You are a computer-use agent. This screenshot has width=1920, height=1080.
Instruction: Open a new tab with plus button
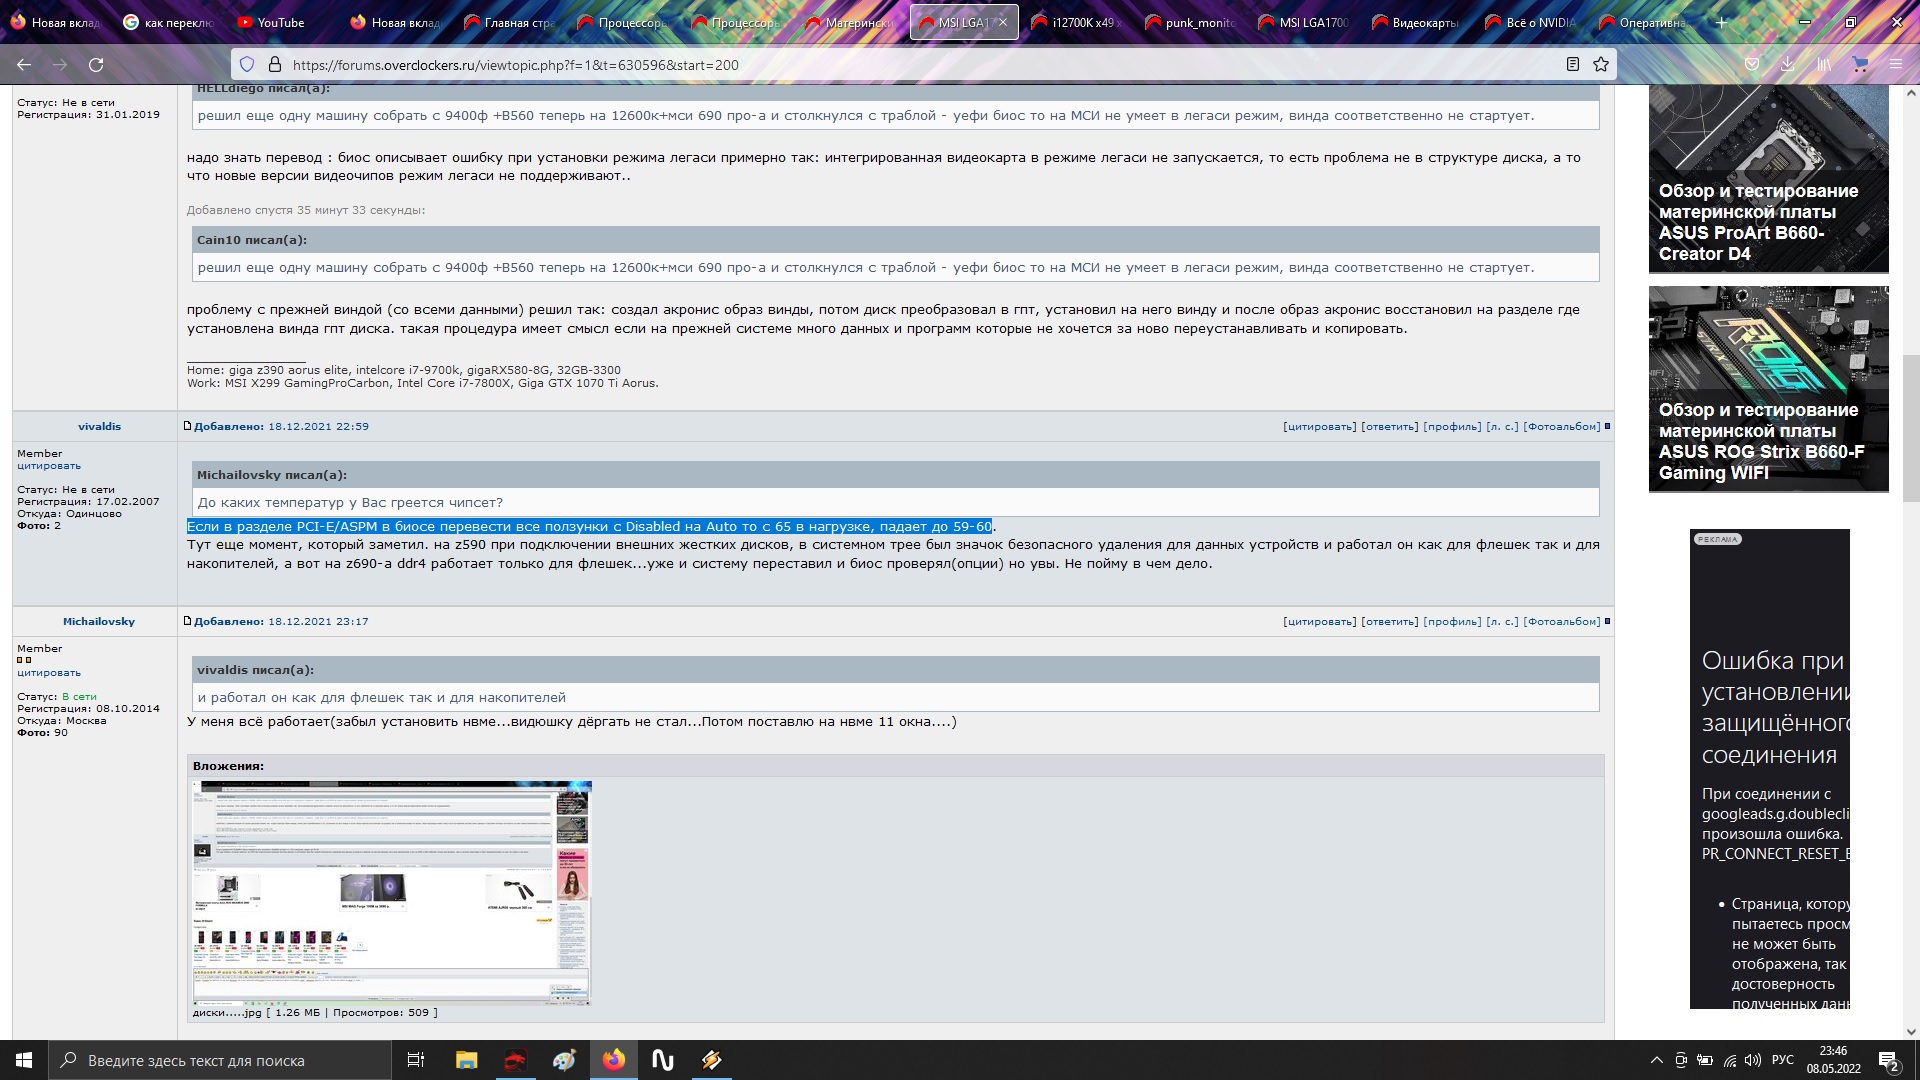pos(1721,22)
